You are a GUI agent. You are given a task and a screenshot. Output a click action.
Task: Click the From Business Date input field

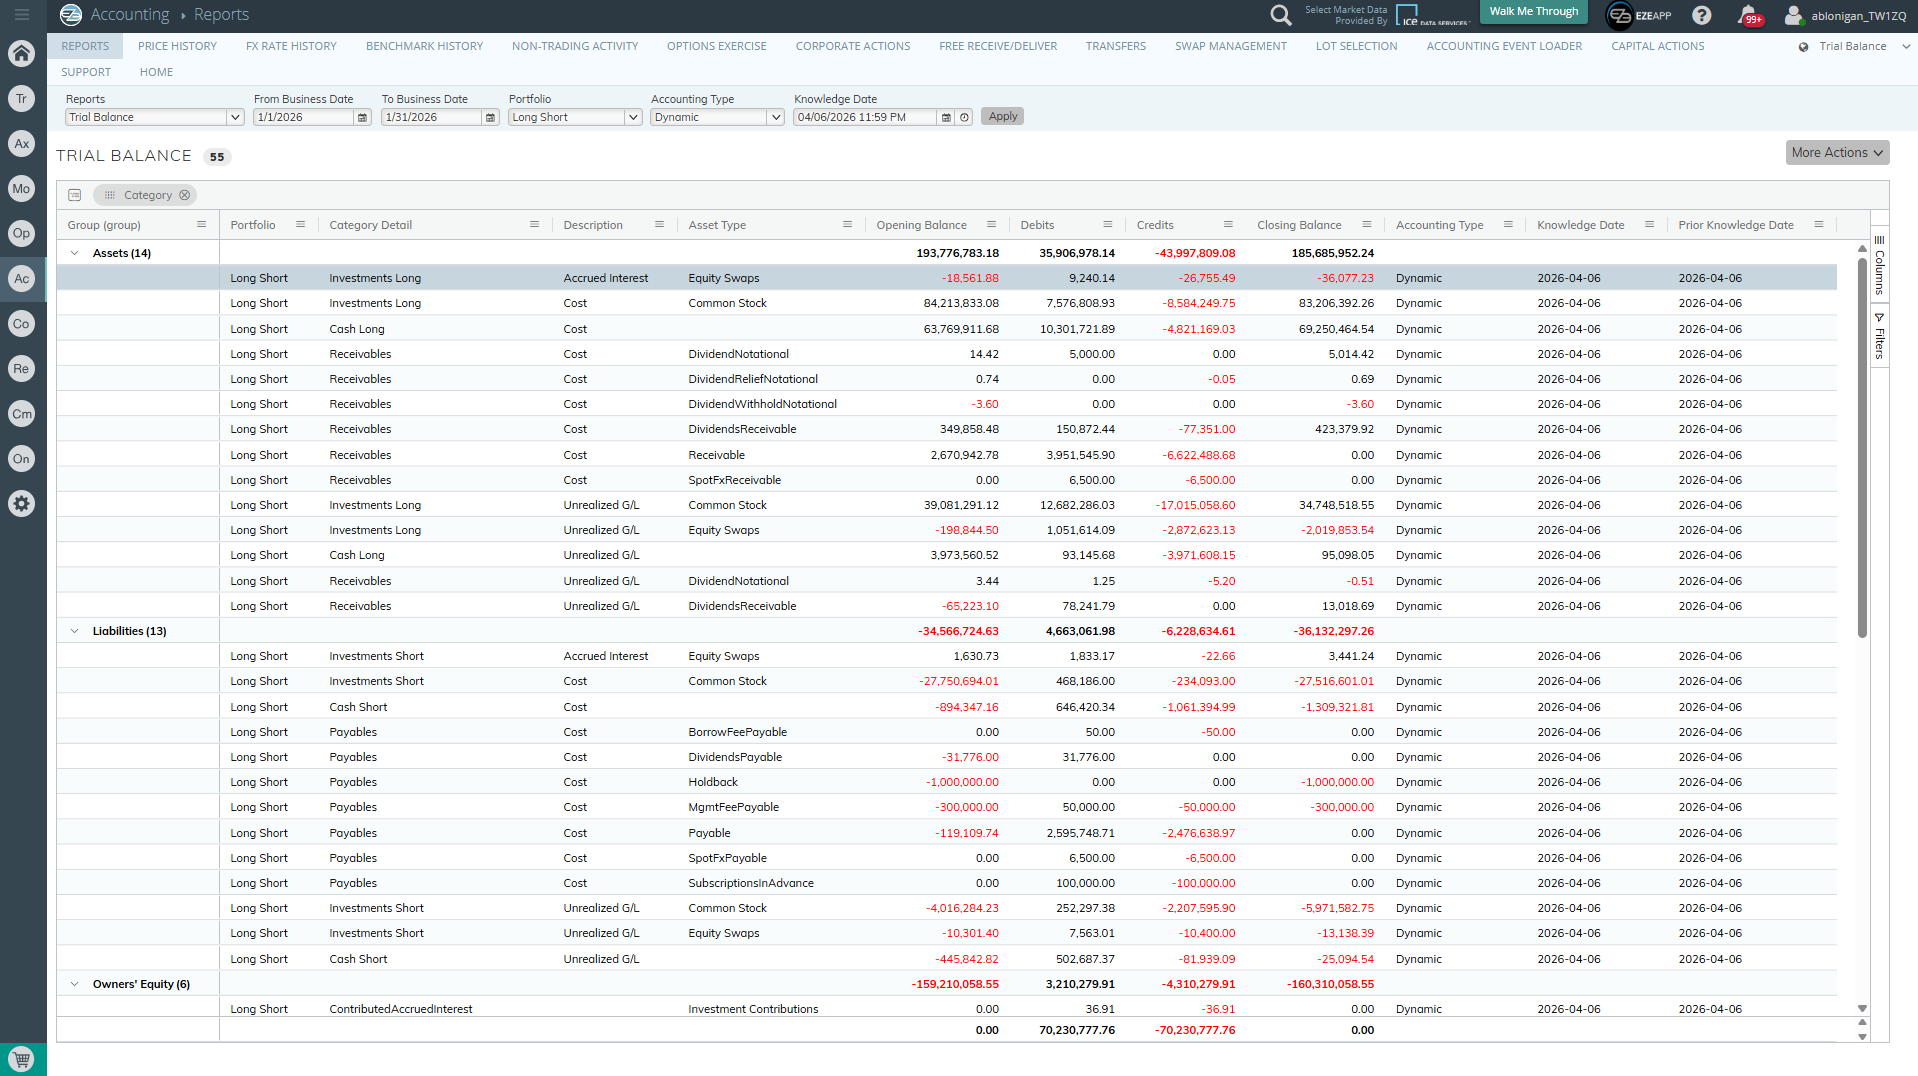point(304,117)
